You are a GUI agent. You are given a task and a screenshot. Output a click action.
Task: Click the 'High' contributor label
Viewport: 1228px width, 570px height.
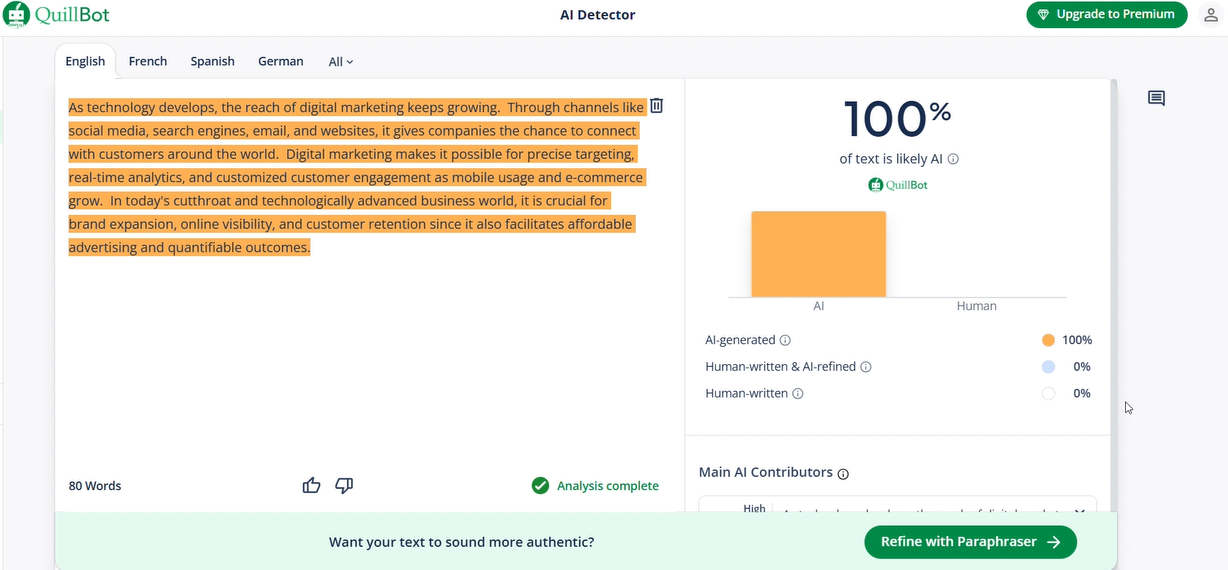[754, 509]
